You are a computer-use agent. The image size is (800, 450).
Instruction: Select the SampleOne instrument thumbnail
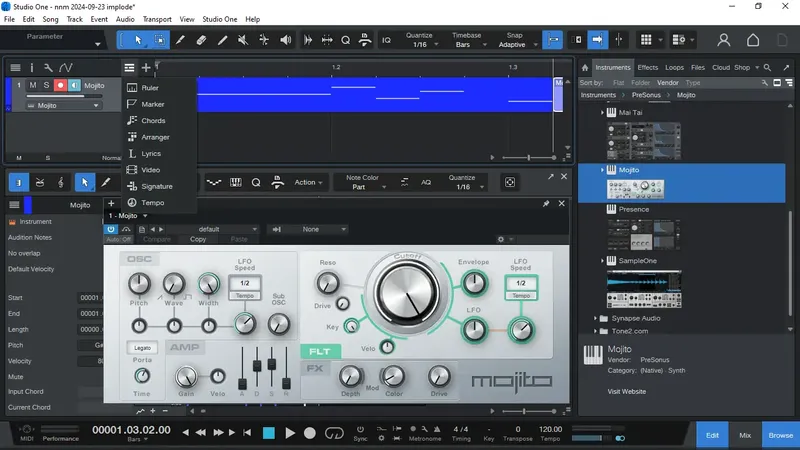643,288
